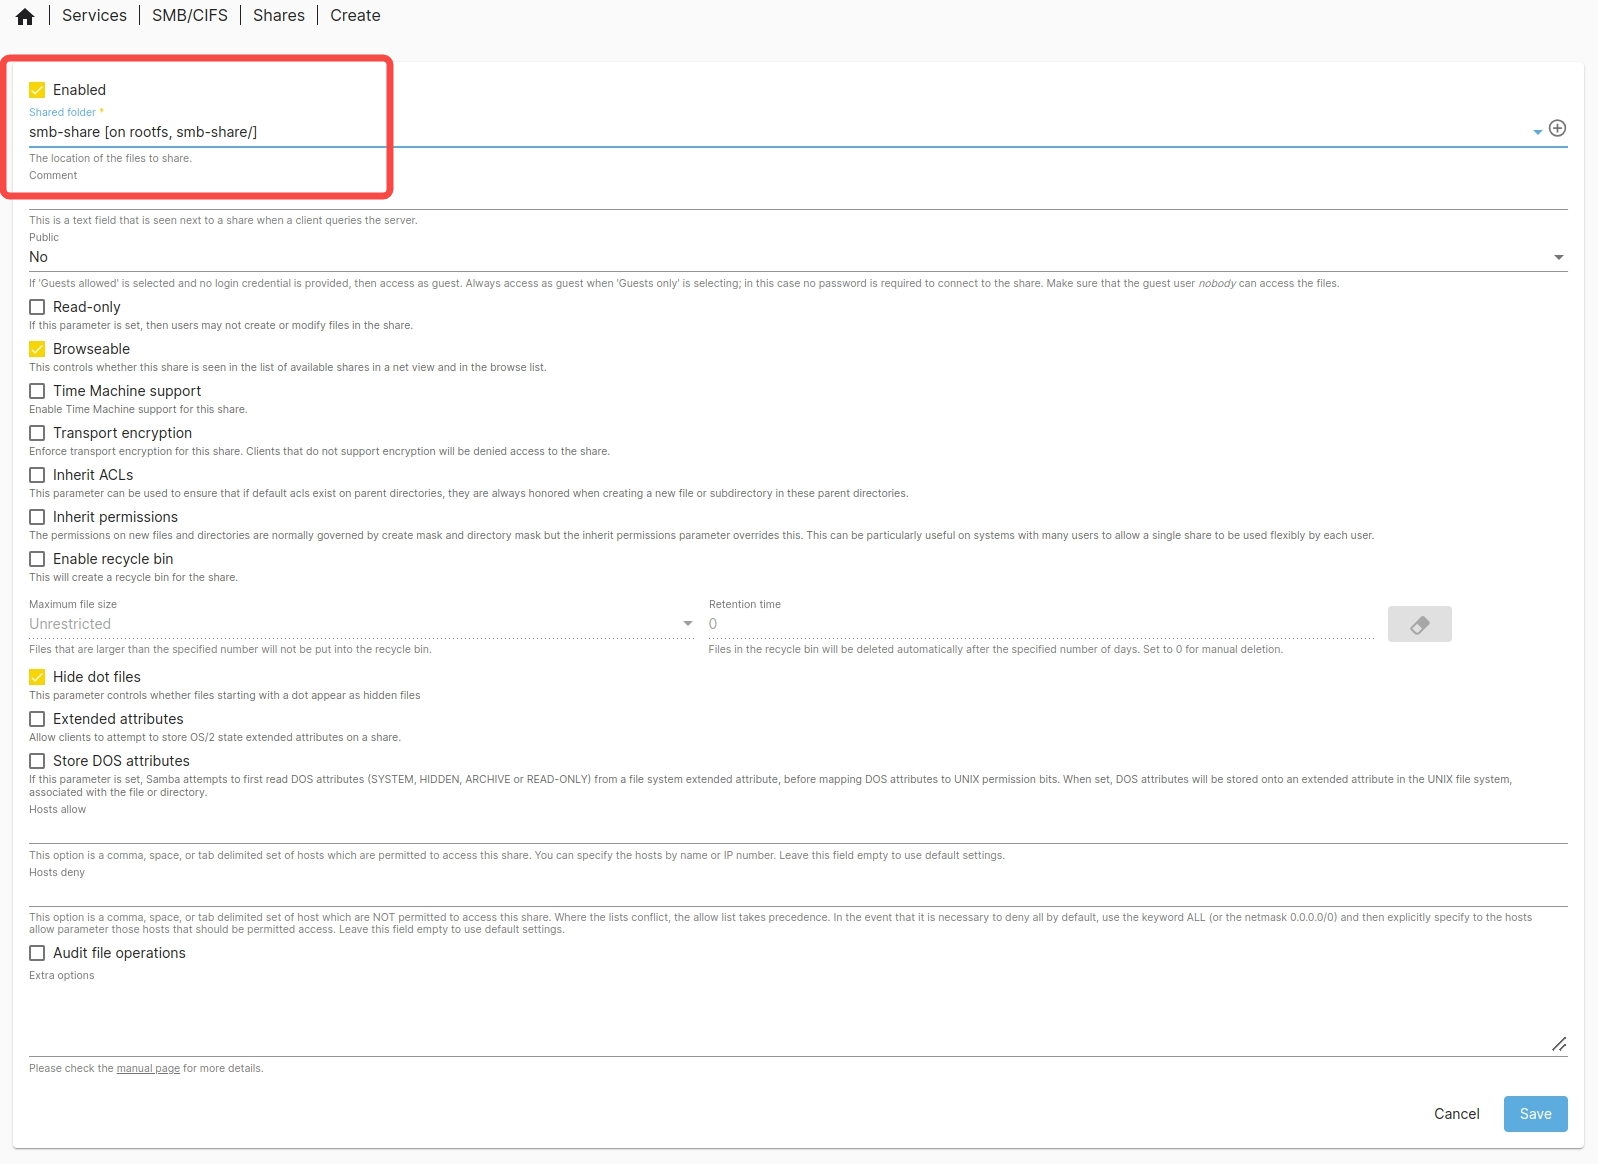Enable the Read-only checkbox
This screenshot has width=1598, height=1164.
(37, 307)
